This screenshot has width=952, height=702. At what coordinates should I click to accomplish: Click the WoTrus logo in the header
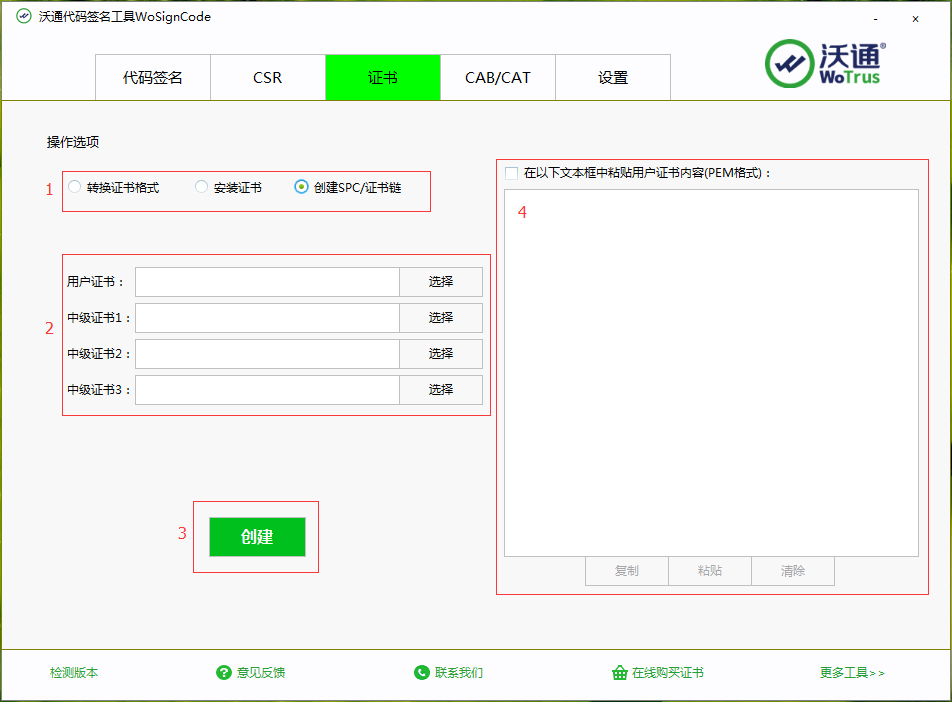(825, 64)
